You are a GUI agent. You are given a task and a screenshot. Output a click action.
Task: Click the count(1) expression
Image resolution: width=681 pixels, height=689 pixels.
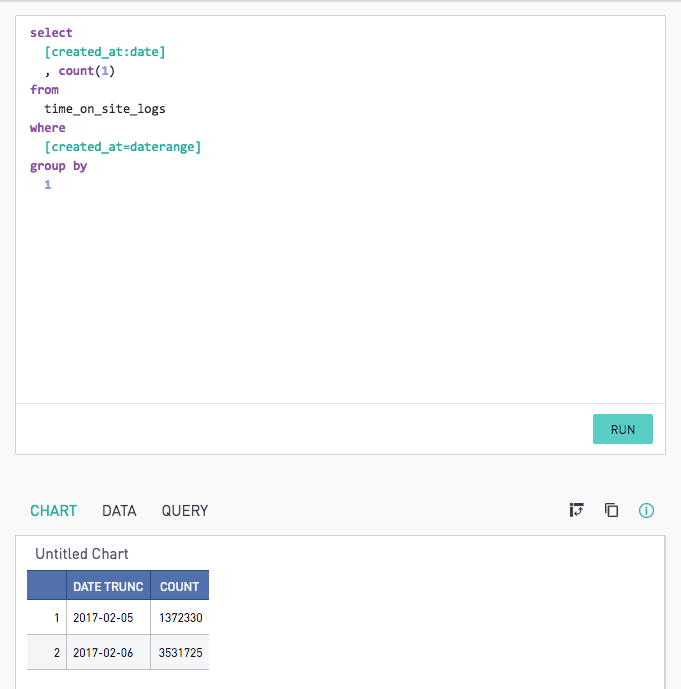(x=87, y=71)
